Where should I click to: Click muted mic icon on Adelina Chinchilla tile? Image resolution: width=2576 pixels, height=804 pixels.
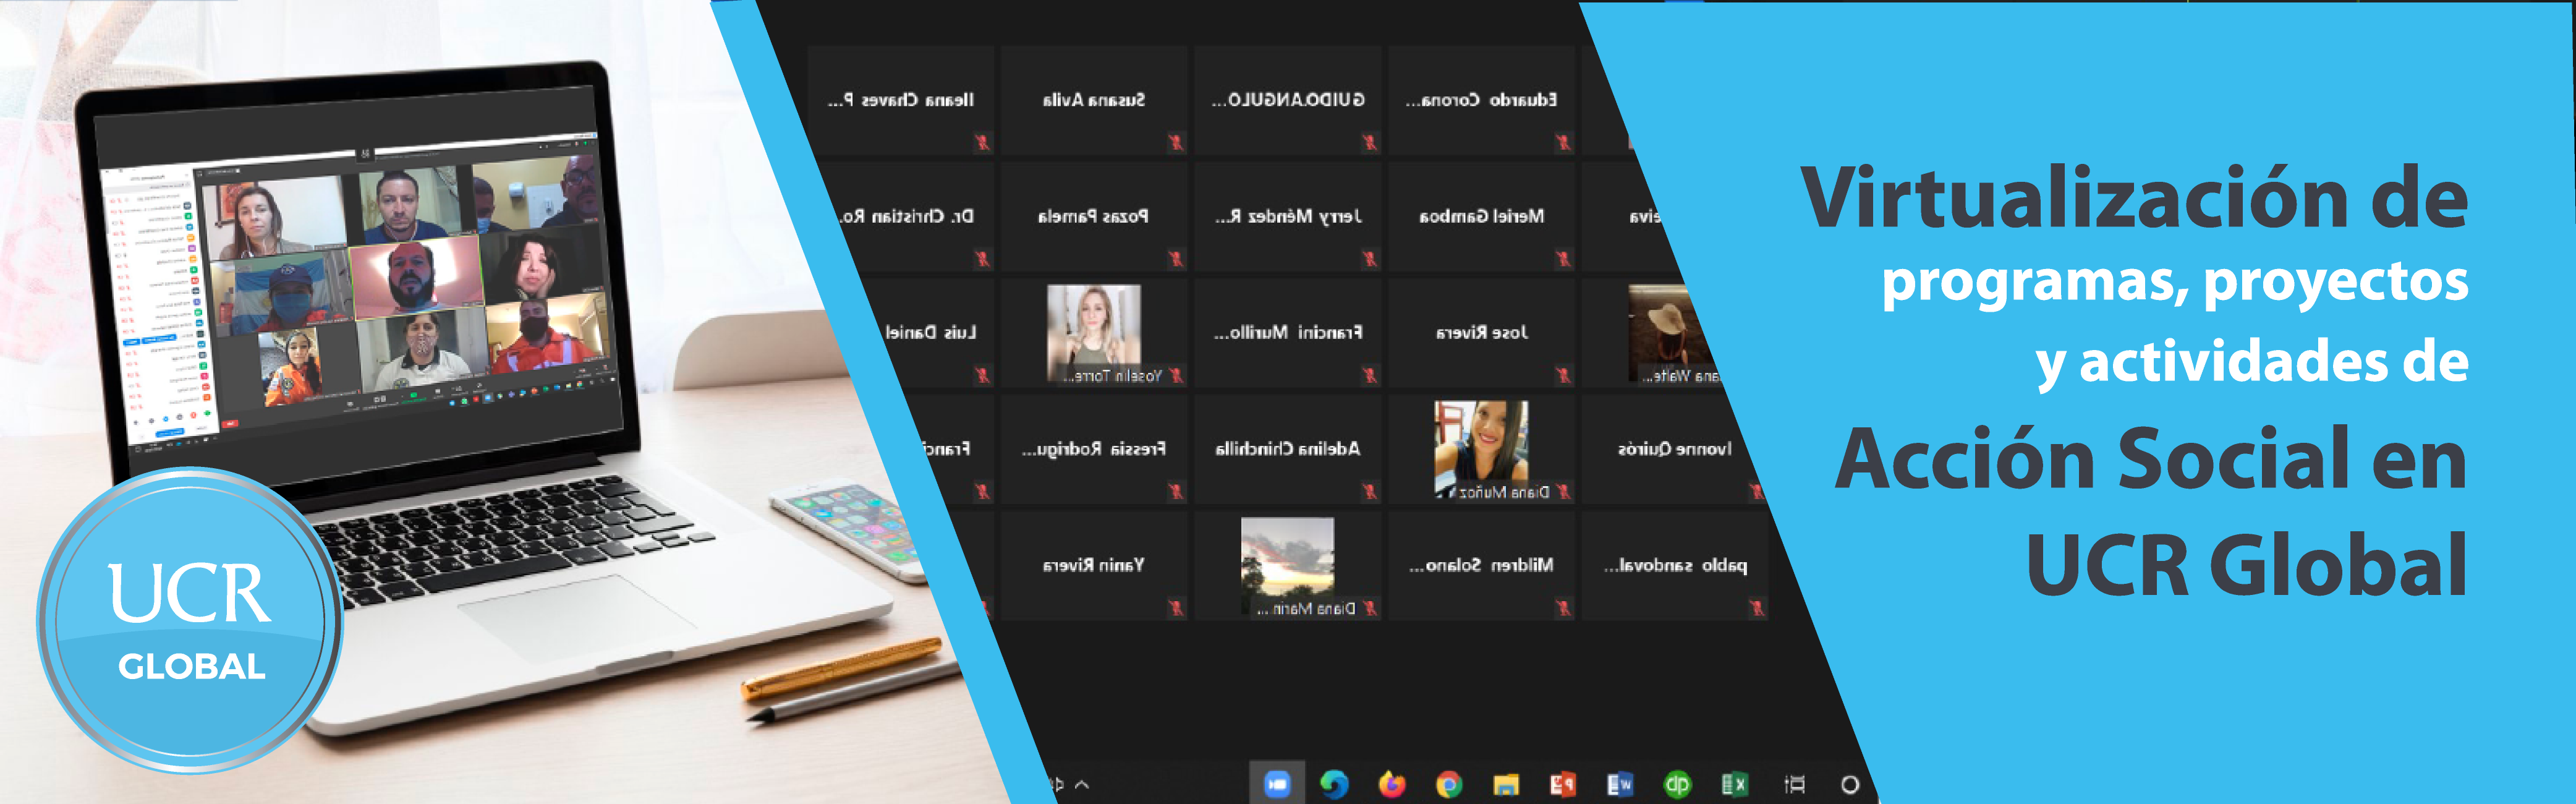pyautogui.click(x=1370, y=492)
